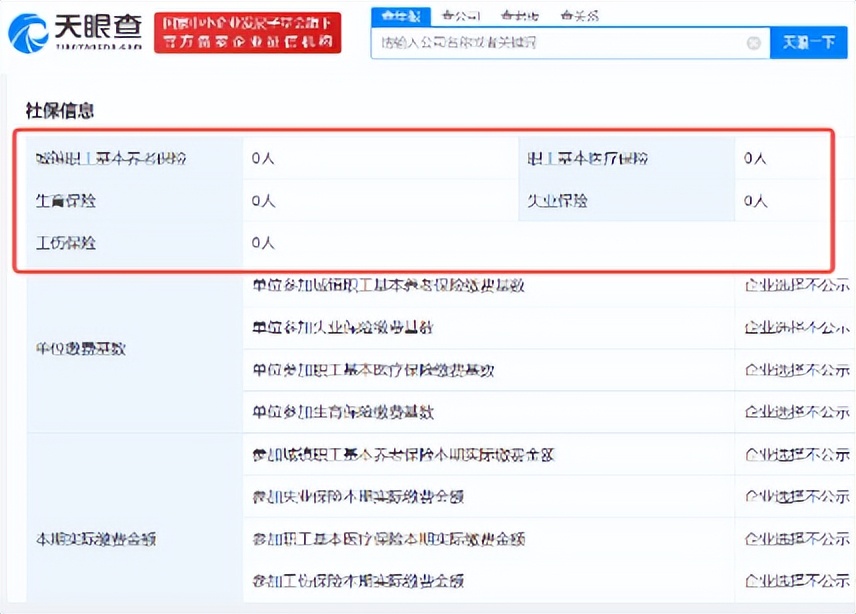Click the 0人 value for 工伤保险
This screenshot has height=614, width=856.
pos(261,243)
